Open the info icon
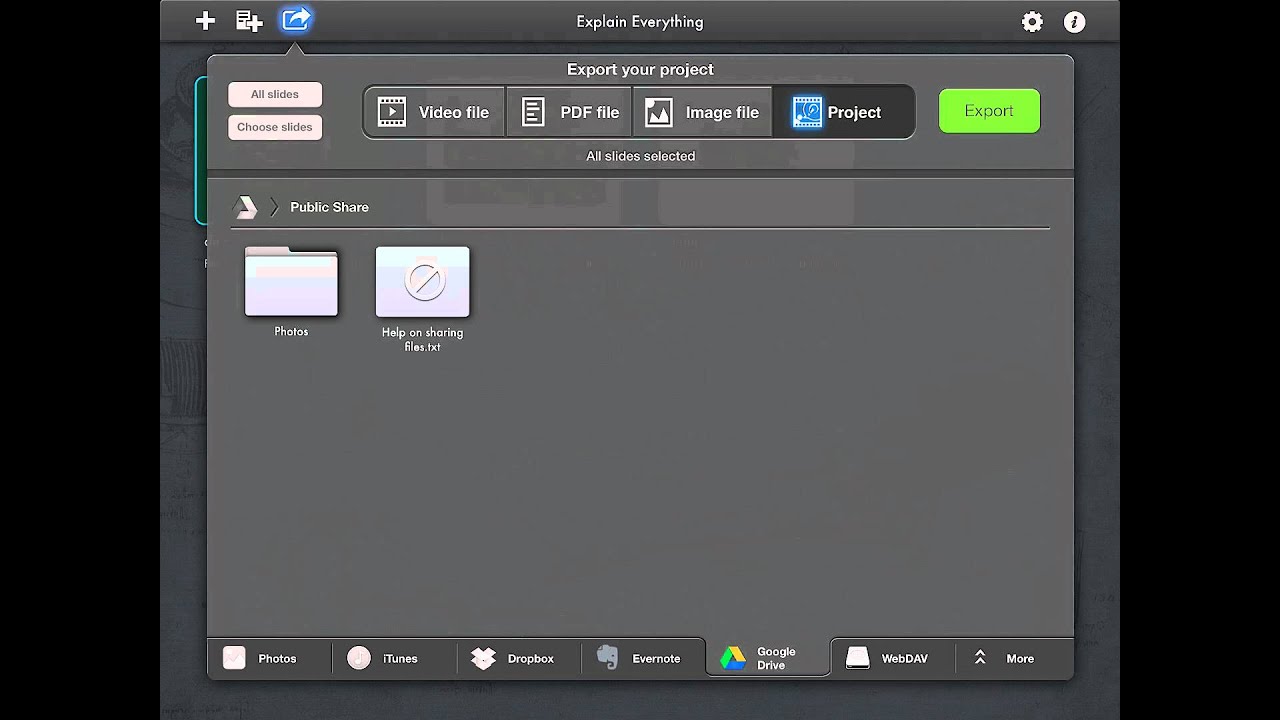 tap(1074, 22)
